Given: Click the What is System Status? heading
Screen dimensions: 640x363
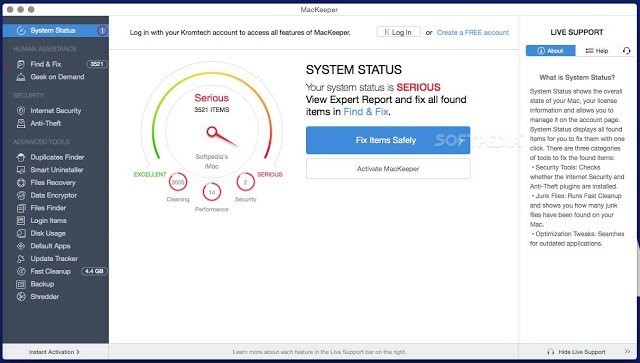Looking at the screenshot, I should pos(577,78).
